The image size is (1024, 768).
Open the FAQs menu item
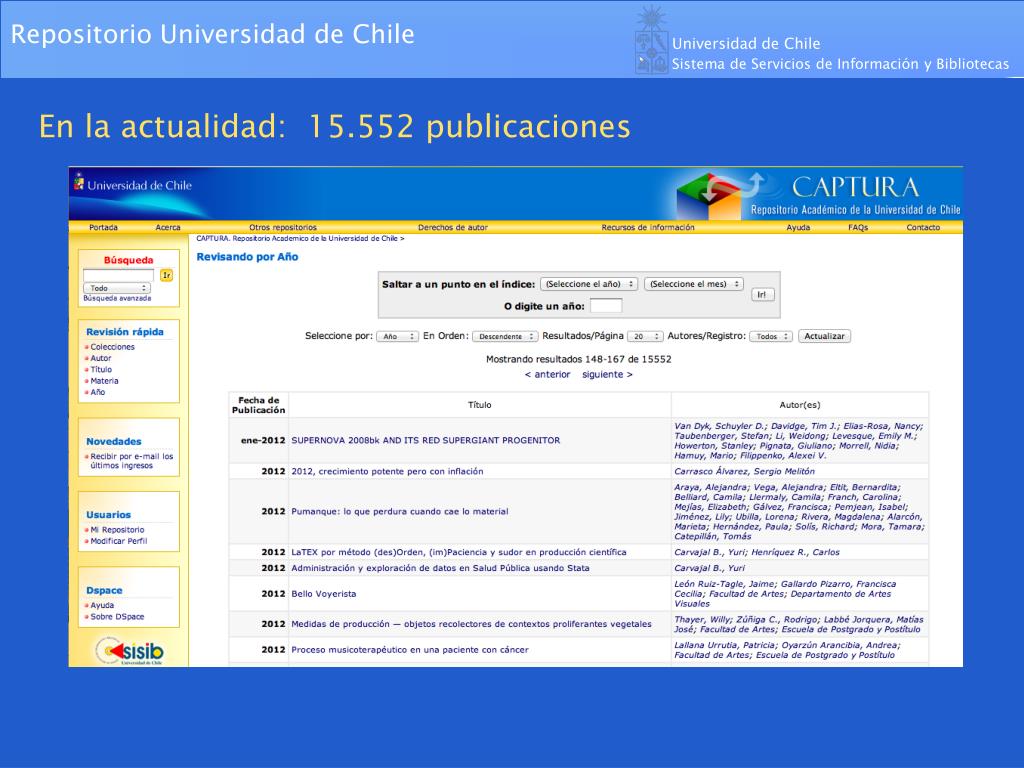pyautogui.click(x=858, y=227)
